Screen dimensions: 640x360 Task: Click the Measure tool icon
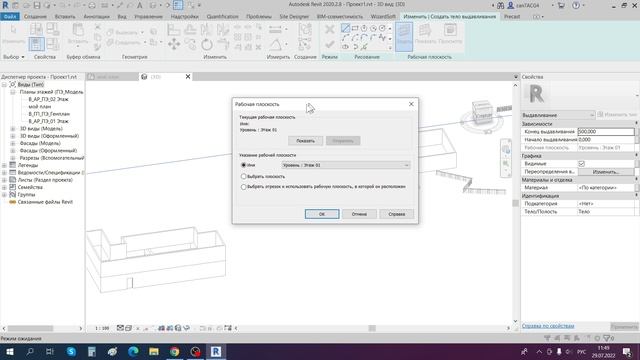click(275, 29)
